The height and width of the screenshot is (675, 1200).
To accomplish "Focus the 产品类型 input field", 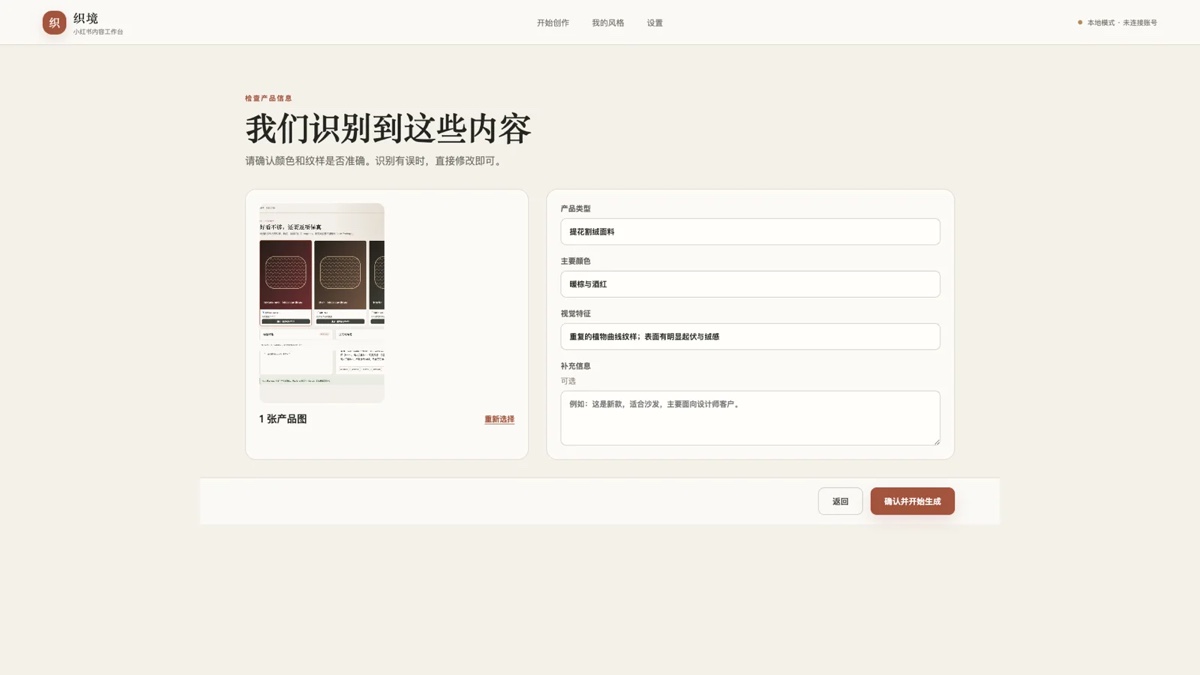I will tap(750, 232).
